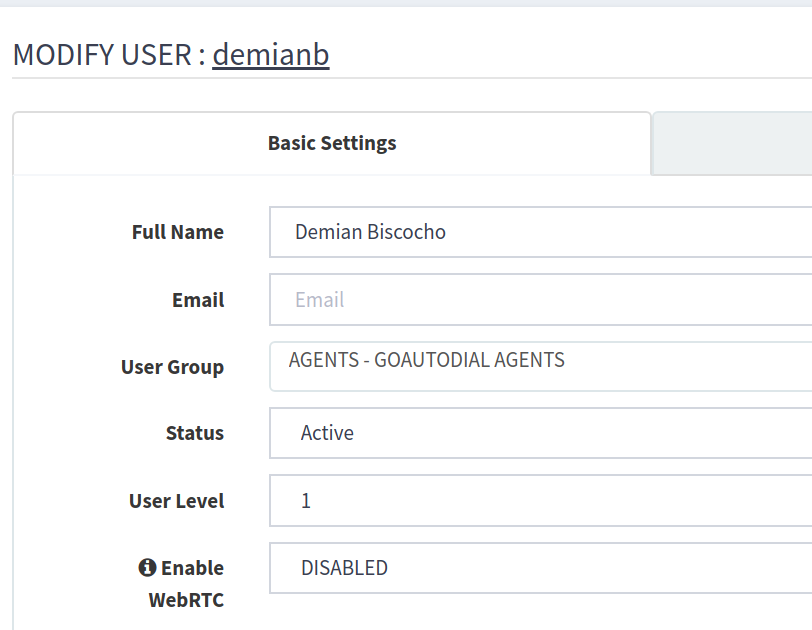The image size is (812, 630).
Task: Switch to the Basic Settings tab
Action: tap(332, 143)
